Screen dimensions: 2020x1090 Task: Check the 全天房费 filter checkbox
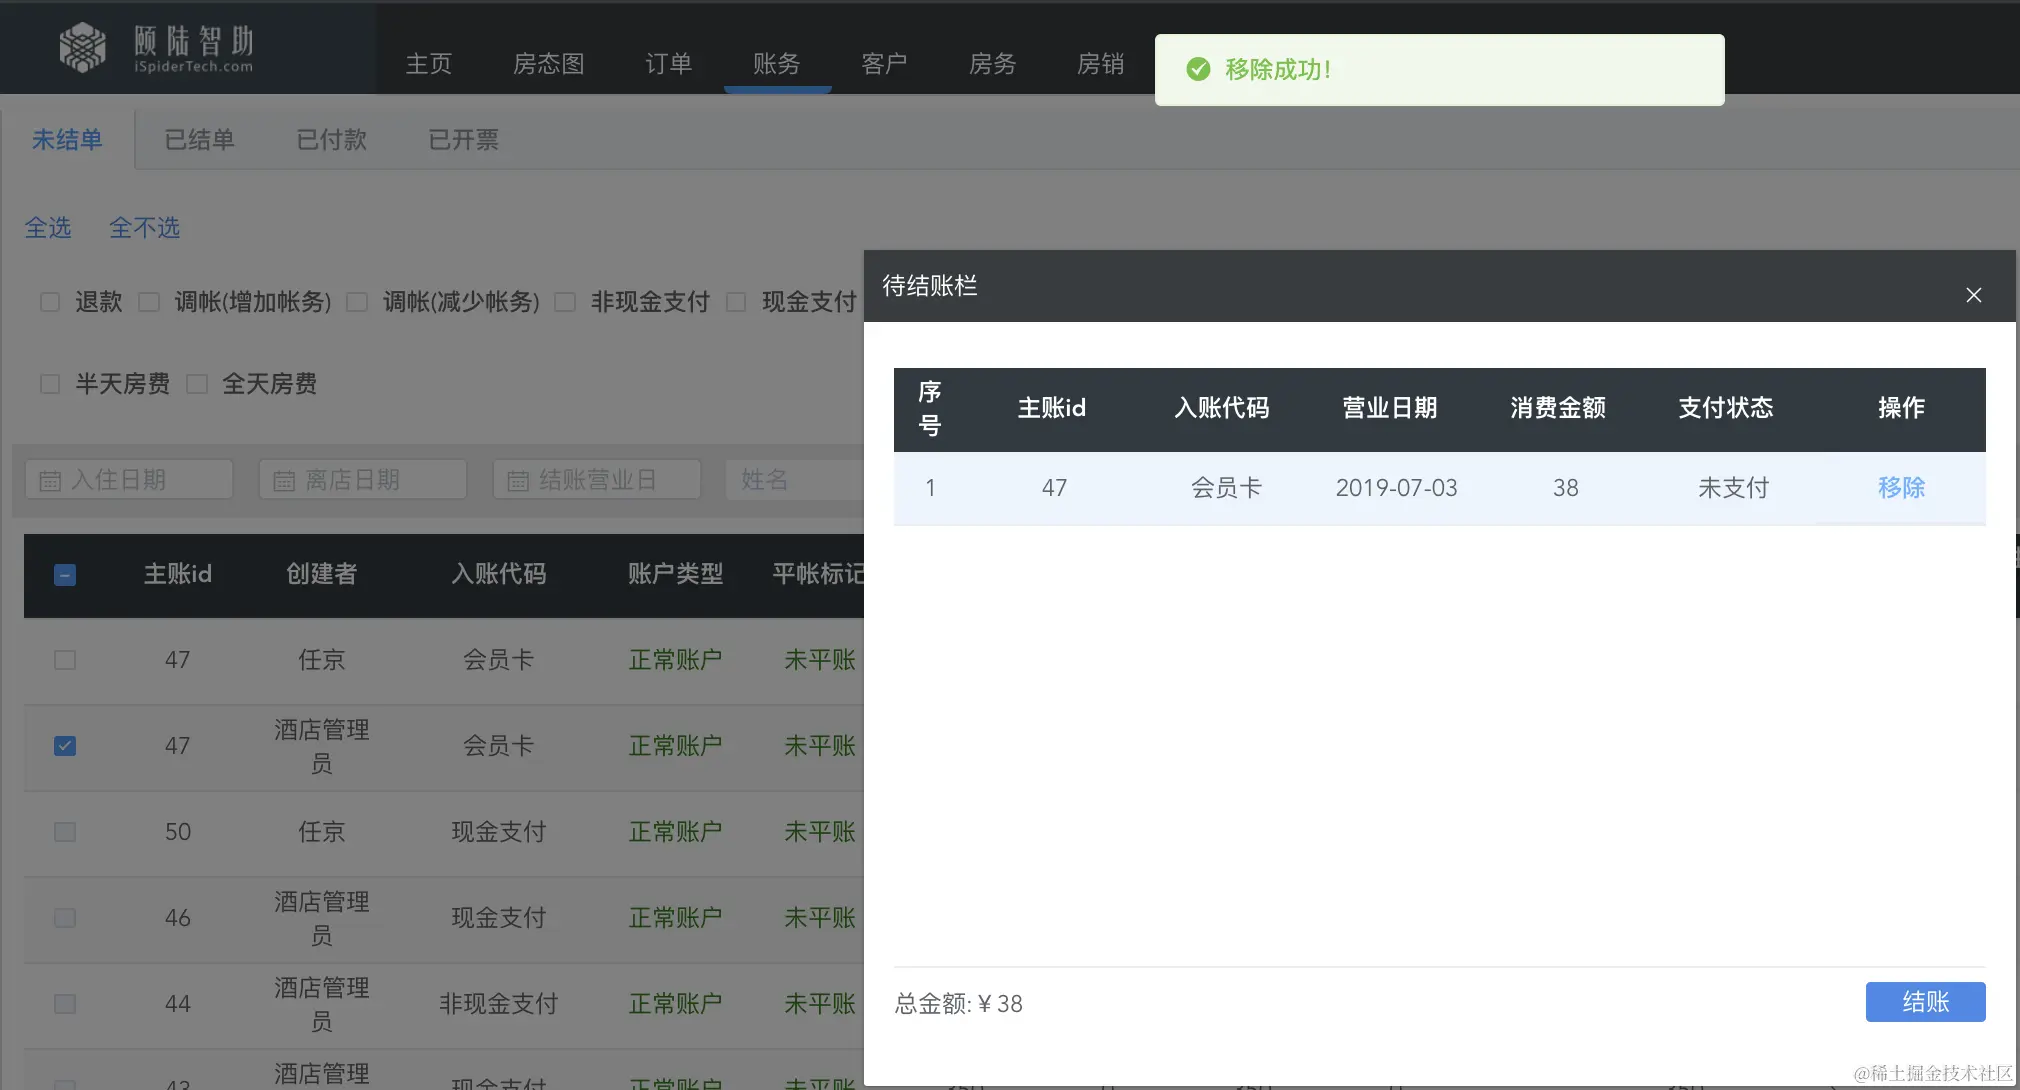(x=197, y=384)
